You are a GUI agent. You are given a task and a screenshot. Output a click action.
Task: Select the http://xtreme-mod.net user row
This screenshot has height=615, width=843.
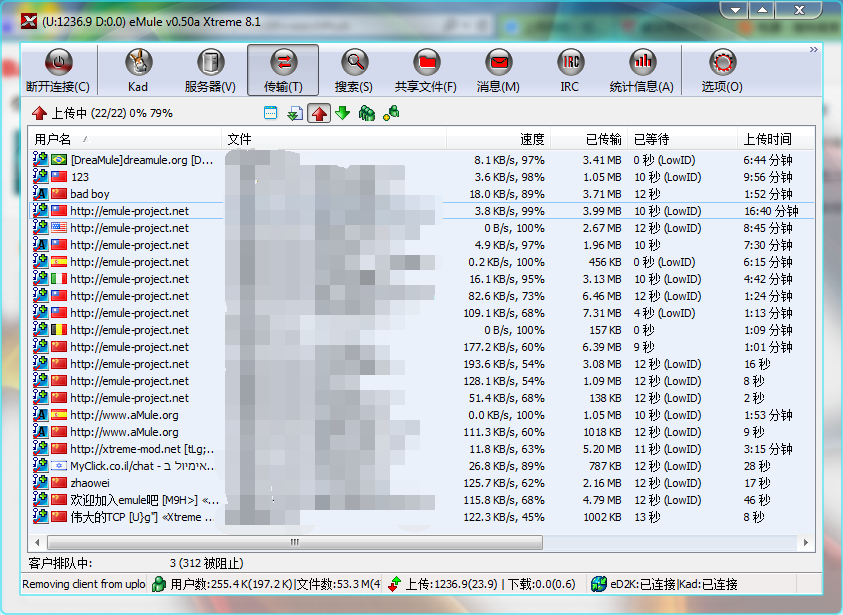[422, 449]
